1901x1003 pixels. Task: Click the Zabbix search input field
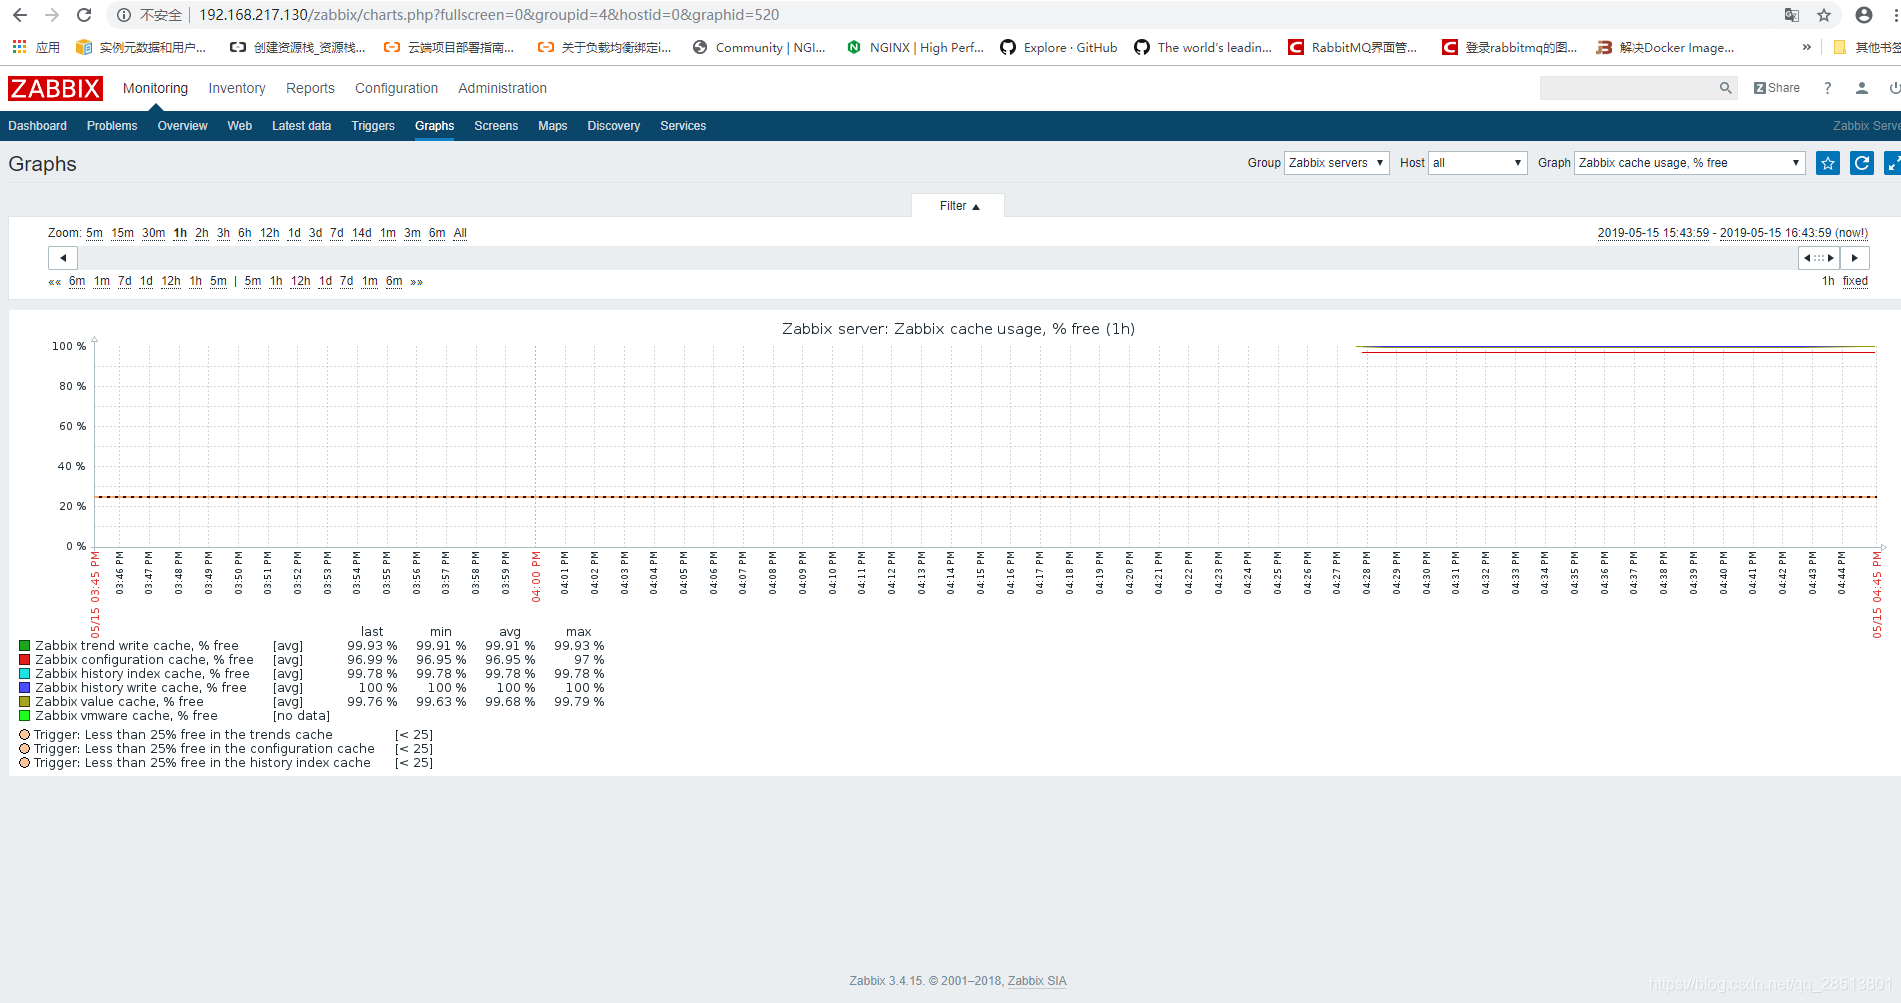pyautogui.click(x=1628, y=88)
